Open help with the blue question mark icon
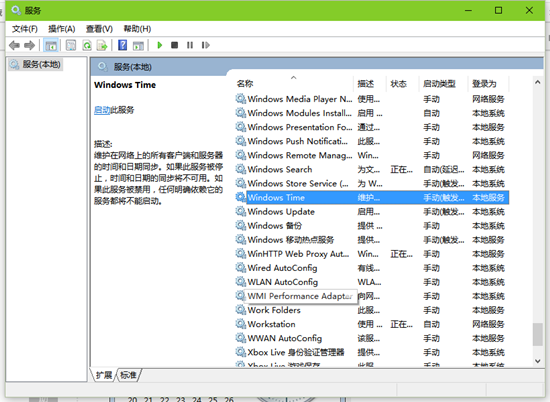Image resolution: width=550 pixels, height=402 pixels. pos(122,45)
